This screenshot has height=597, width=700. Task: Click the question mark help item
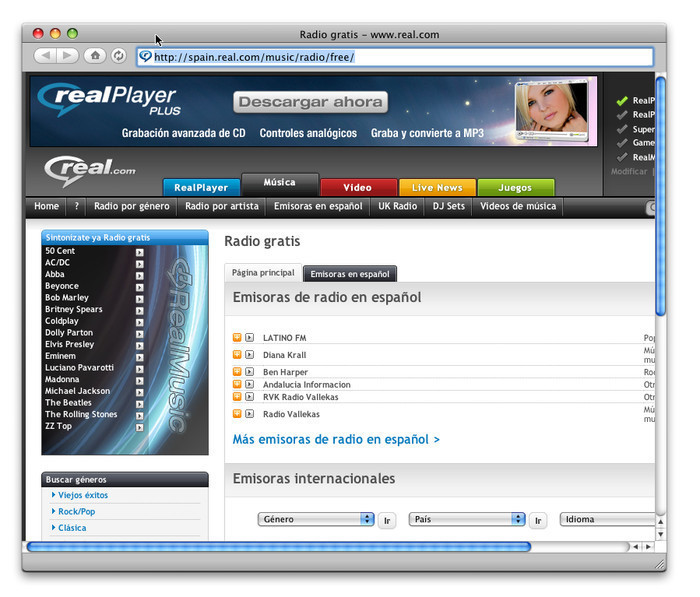[76, 206]
